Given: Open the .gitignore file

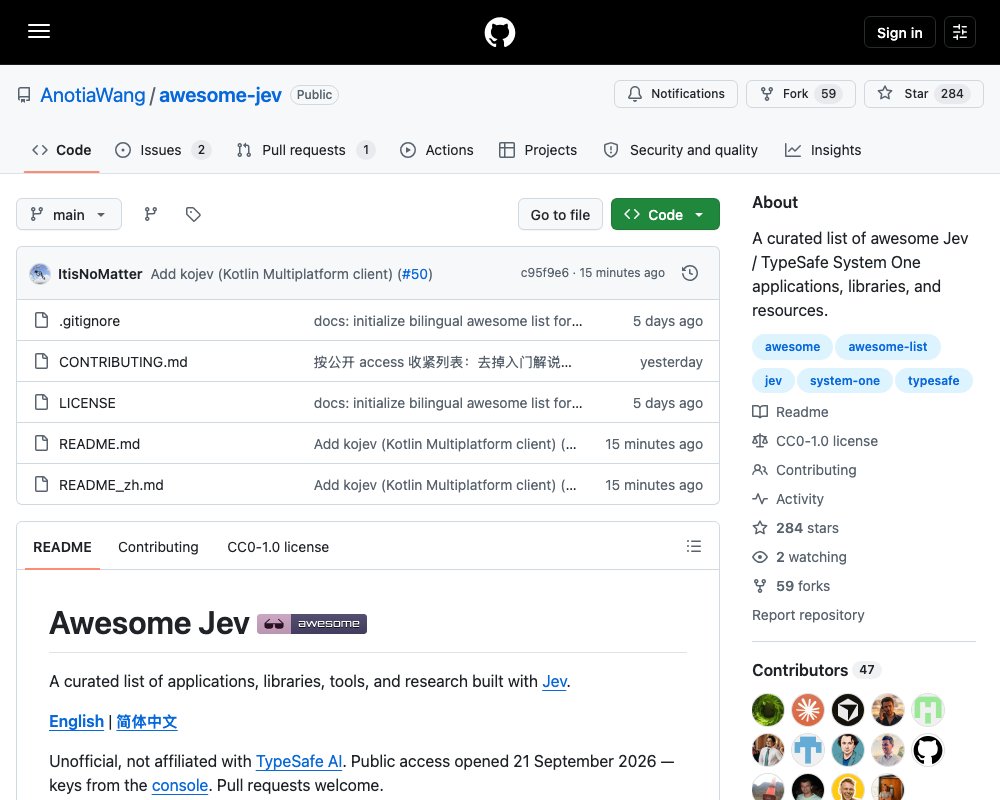Looking at the screenshot, I should pyautogui.click(x=89, y=321).
